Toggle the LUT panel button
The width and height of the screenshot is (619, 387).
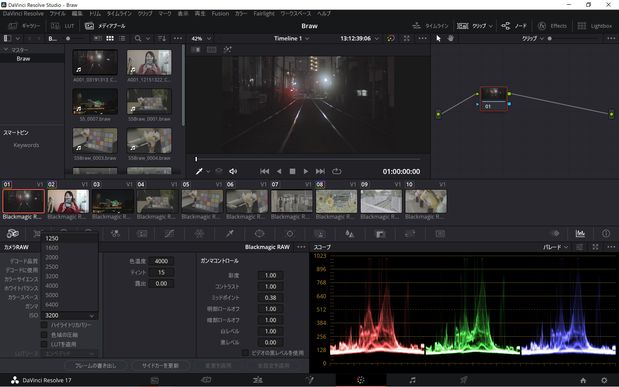[x=63, y=26]
